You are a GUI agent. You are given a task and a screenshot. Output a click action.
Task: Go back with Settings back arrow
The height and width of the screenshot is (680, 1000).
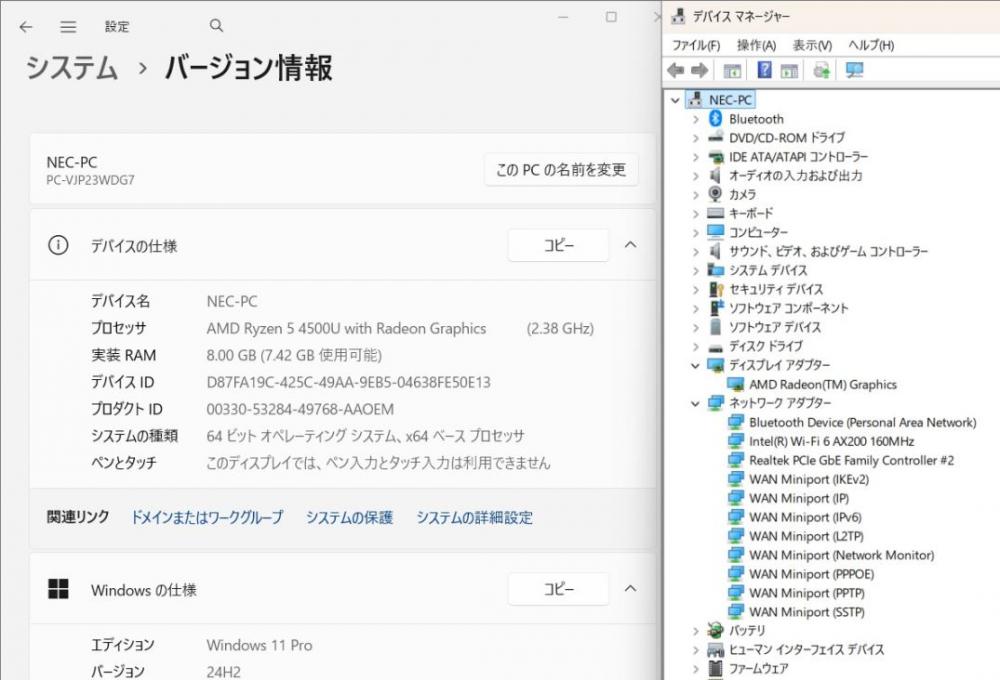coord(26,27)
